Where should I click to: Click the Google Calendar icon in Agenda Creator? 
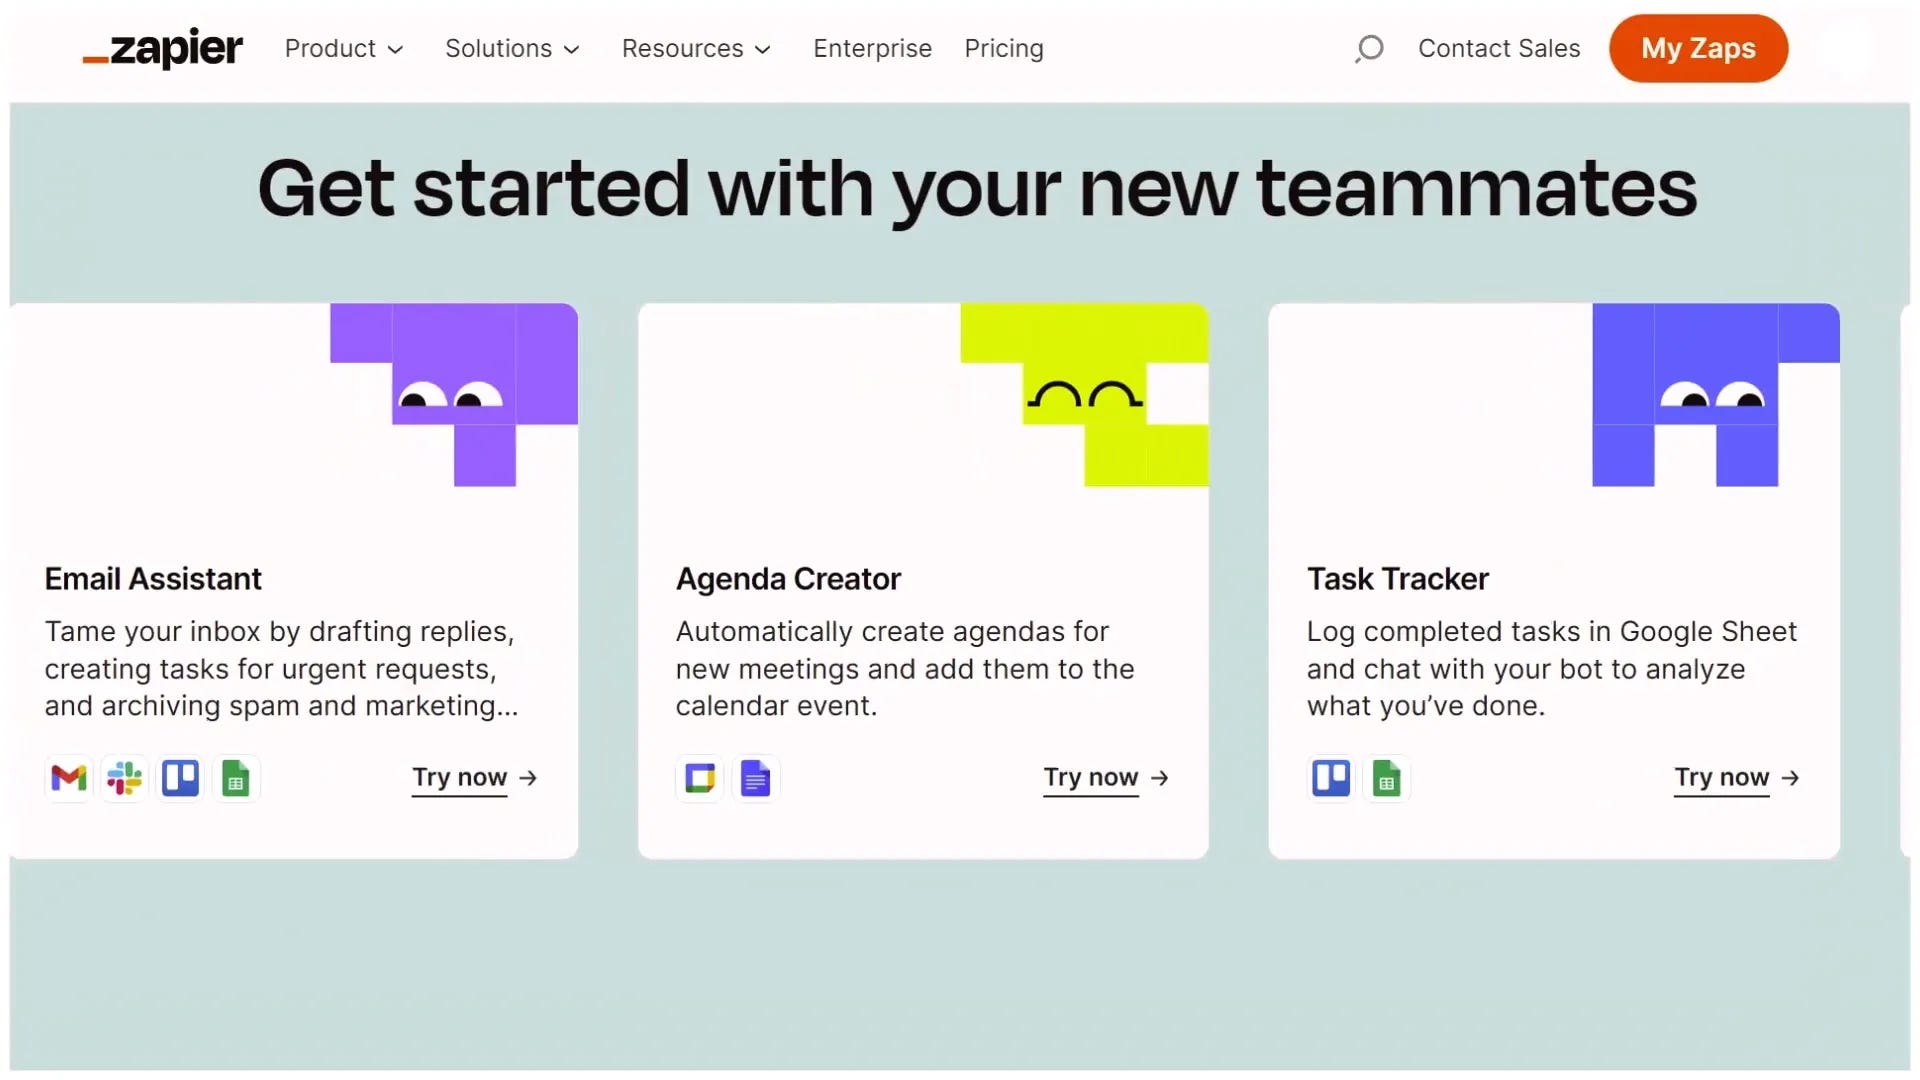[700, 778]
